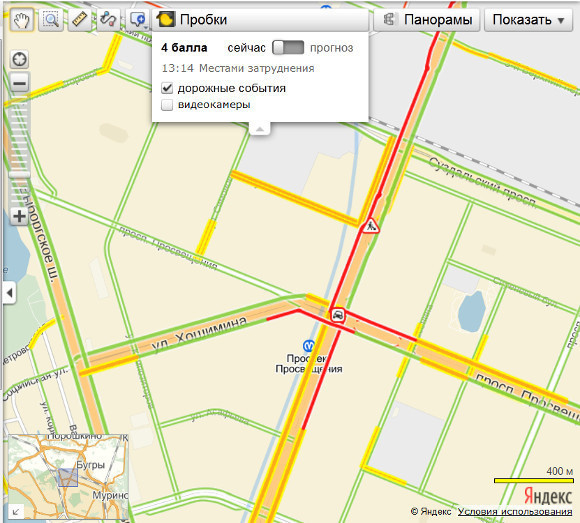Open the Панорамы street view button
Screen dimensions: 580x523
coord(427,20)
